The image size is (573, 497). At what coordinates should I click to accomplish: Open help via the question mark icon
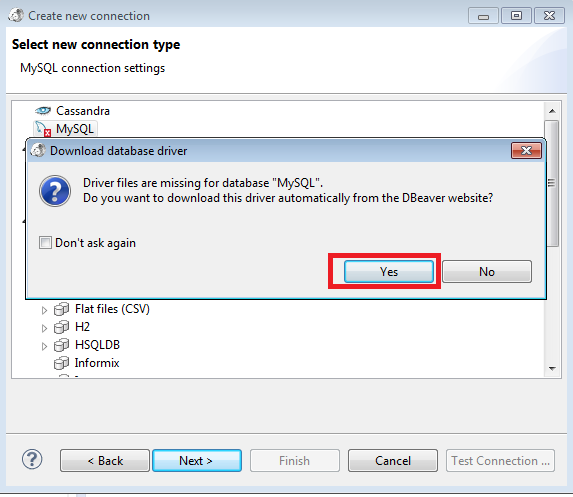click(x=32, y=459)
